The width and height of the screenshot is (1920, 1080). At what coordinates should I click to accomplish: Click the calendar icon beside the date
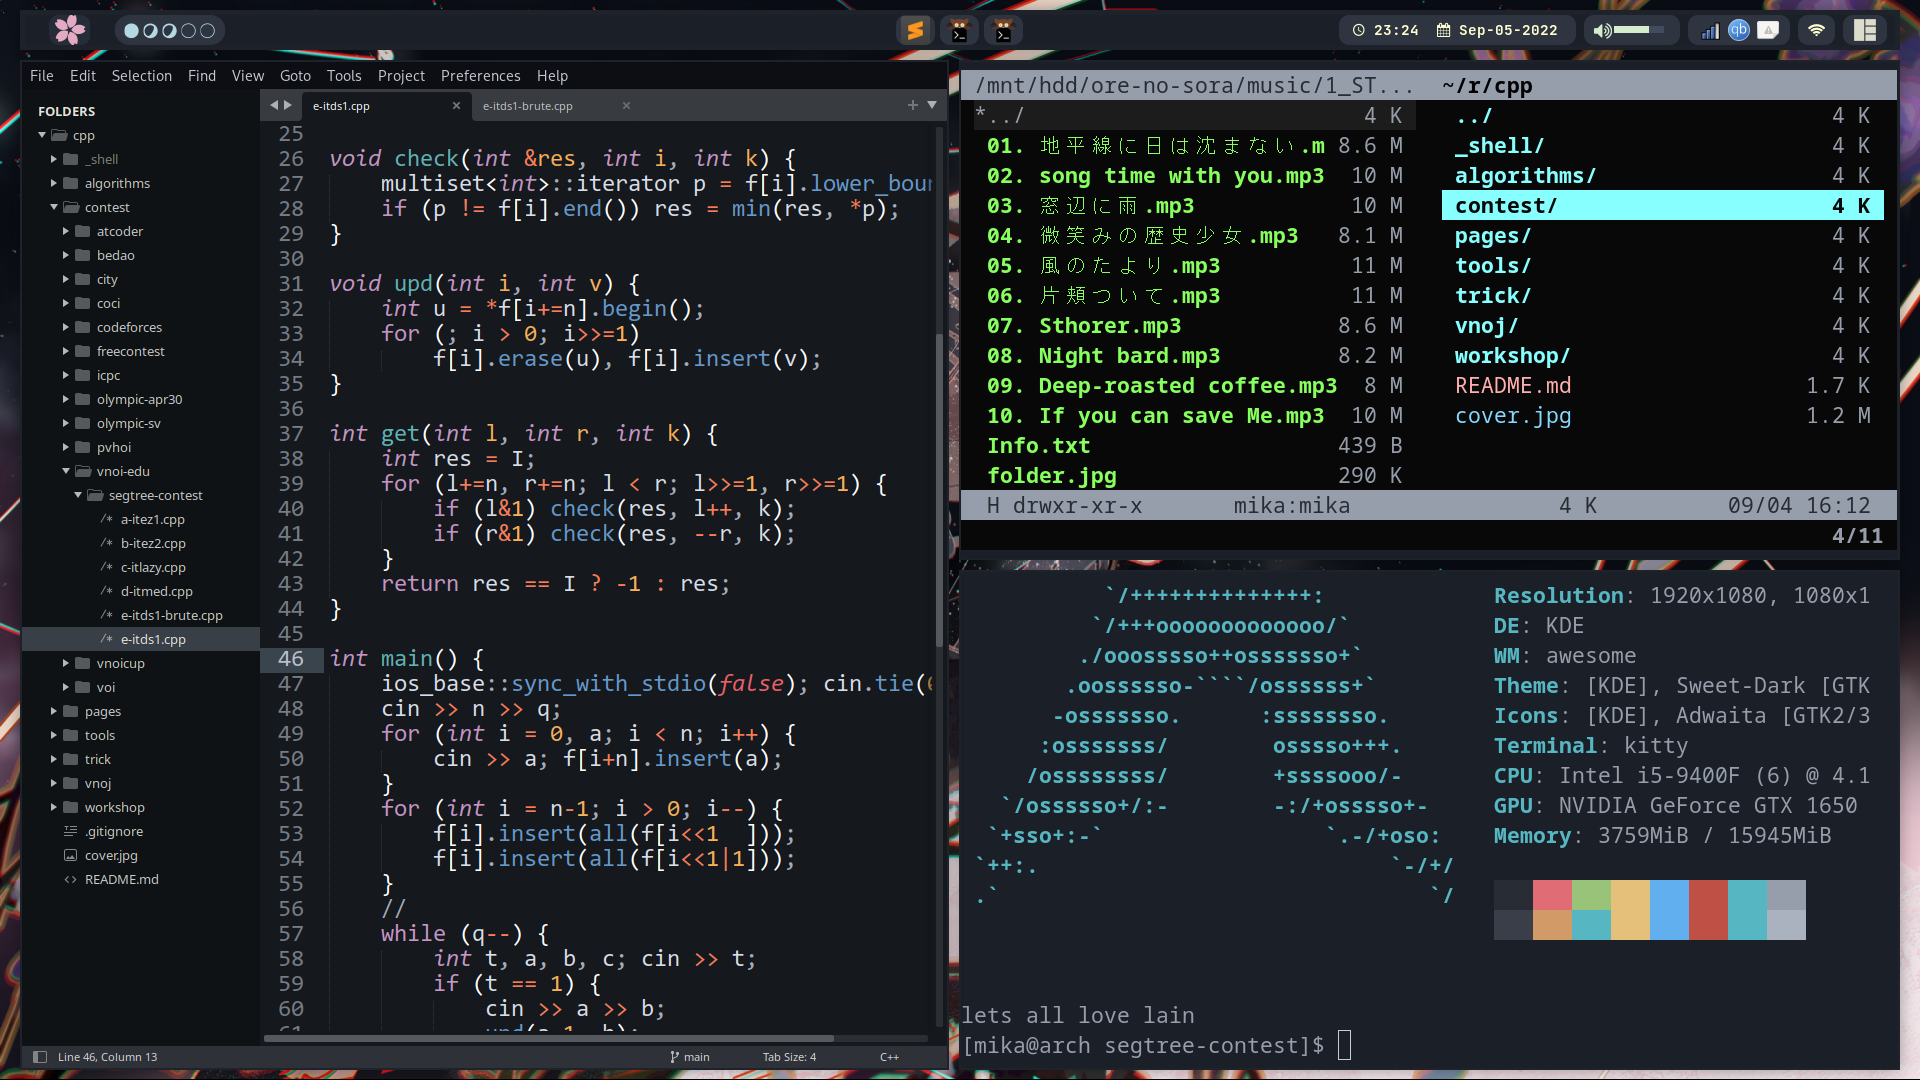pyautogui.click(x=1443, y=30)
